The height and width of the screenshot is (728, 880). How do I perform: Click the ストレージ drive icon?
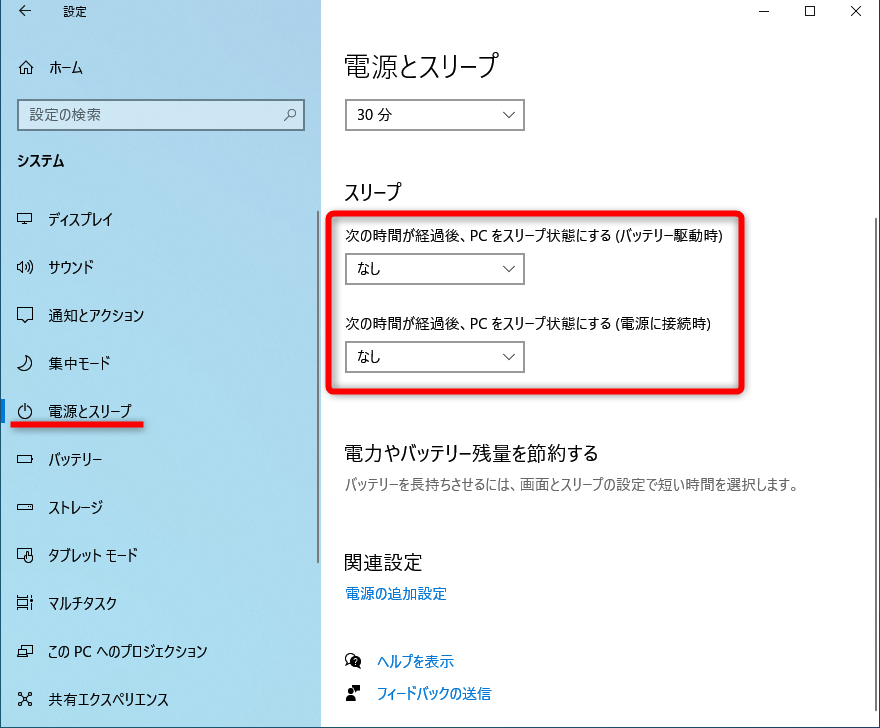tap(25, 507)
